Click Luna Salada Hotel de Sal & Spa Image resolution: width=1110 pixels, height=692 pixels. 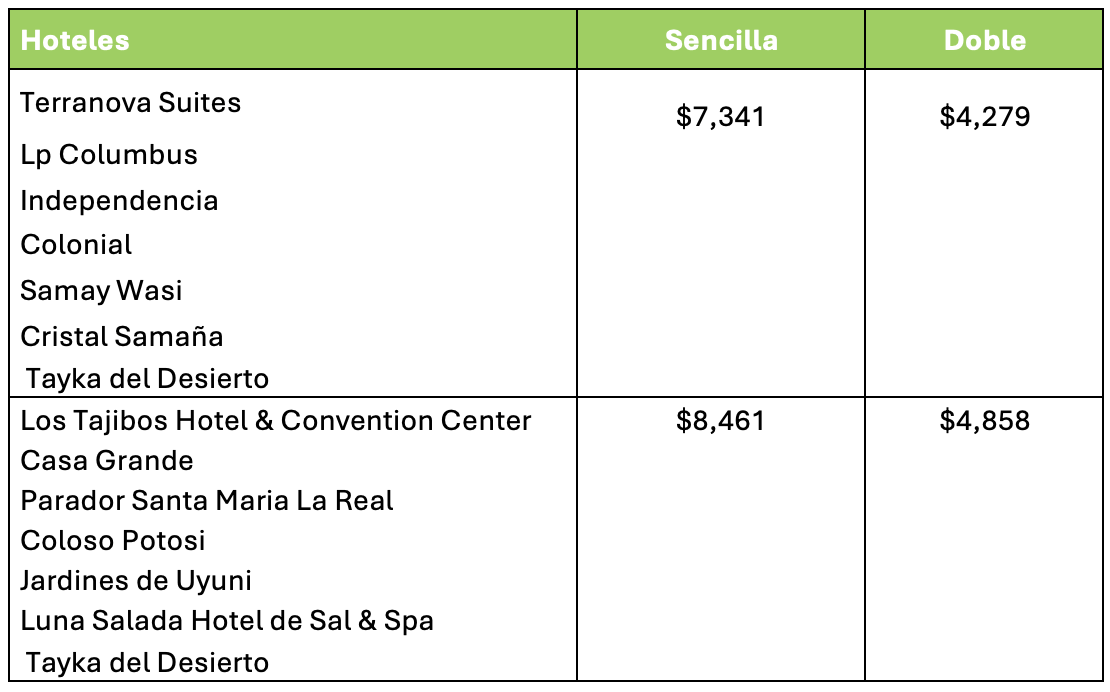(x=227, y=621)
